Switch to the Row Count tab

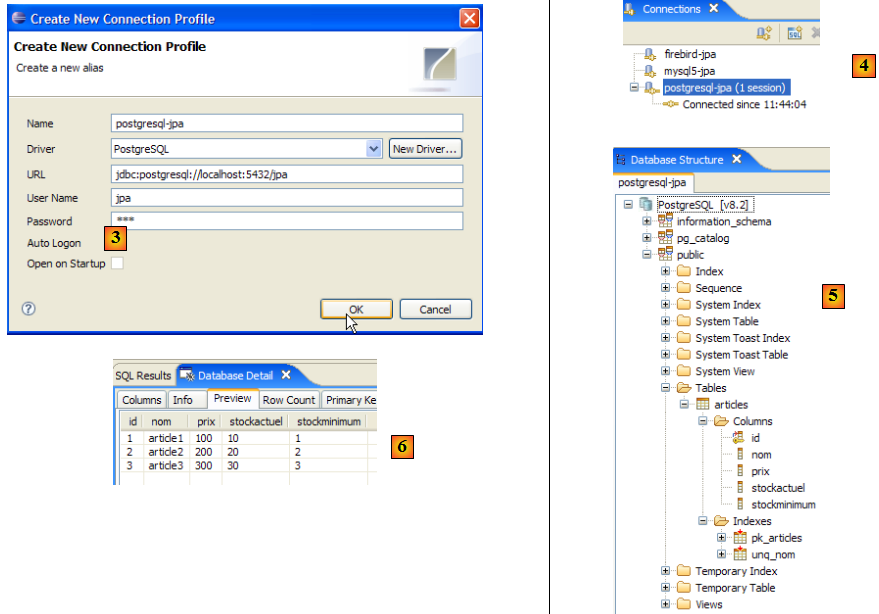(x=288, y=400)
